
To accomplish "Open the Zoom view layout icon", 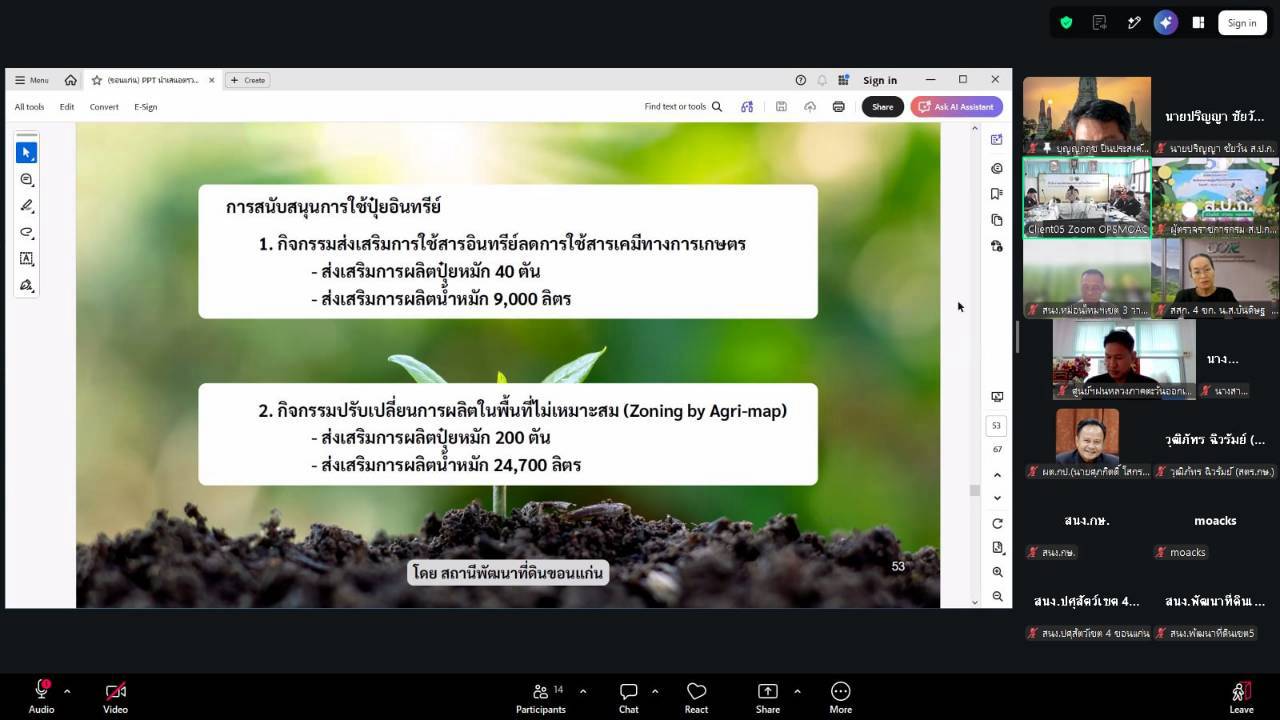I will click(1198, 22).
